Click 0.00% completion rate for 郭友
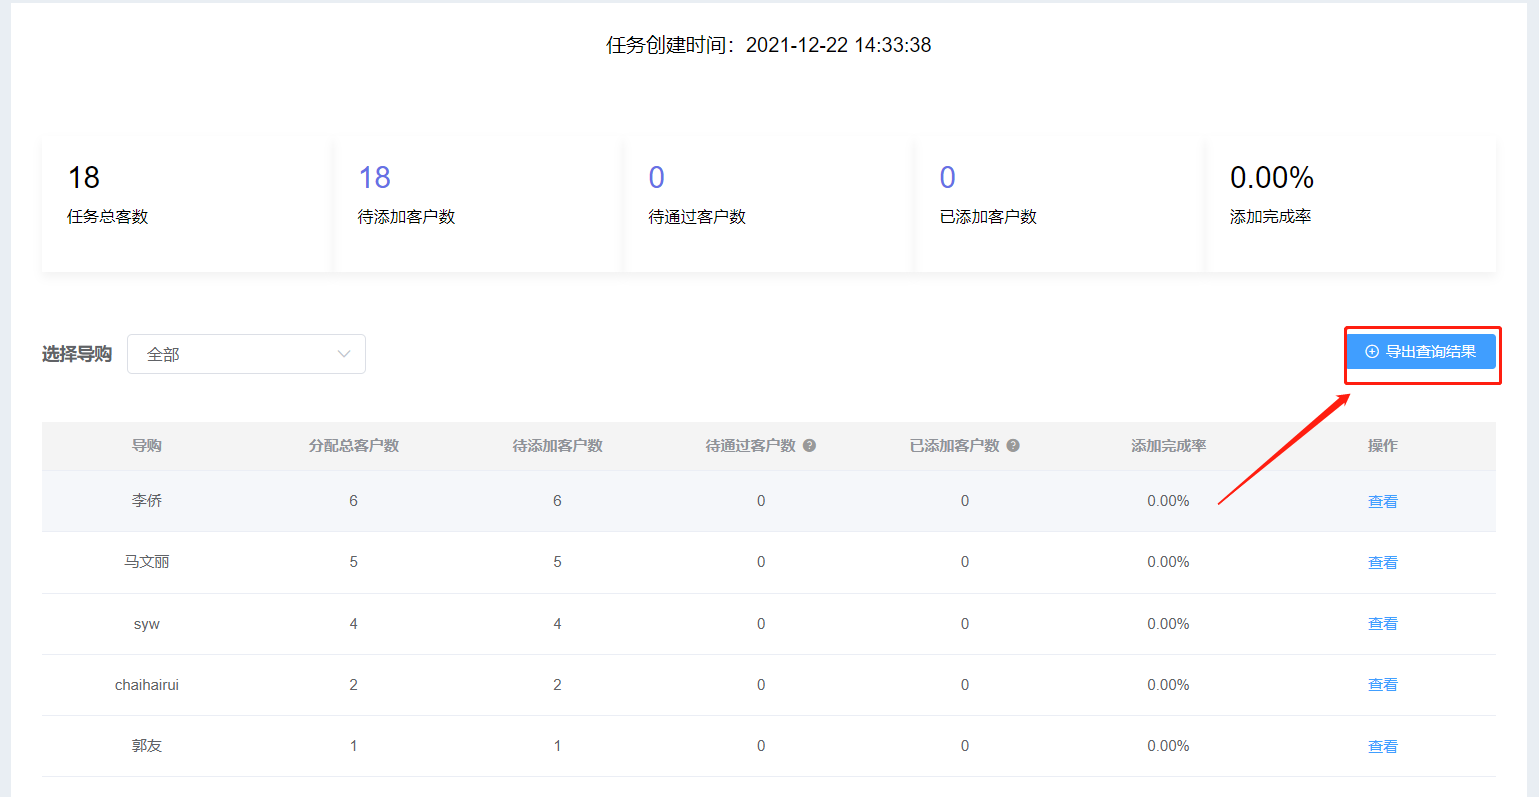This screenshot has height=797, width=1539. 1168,746
